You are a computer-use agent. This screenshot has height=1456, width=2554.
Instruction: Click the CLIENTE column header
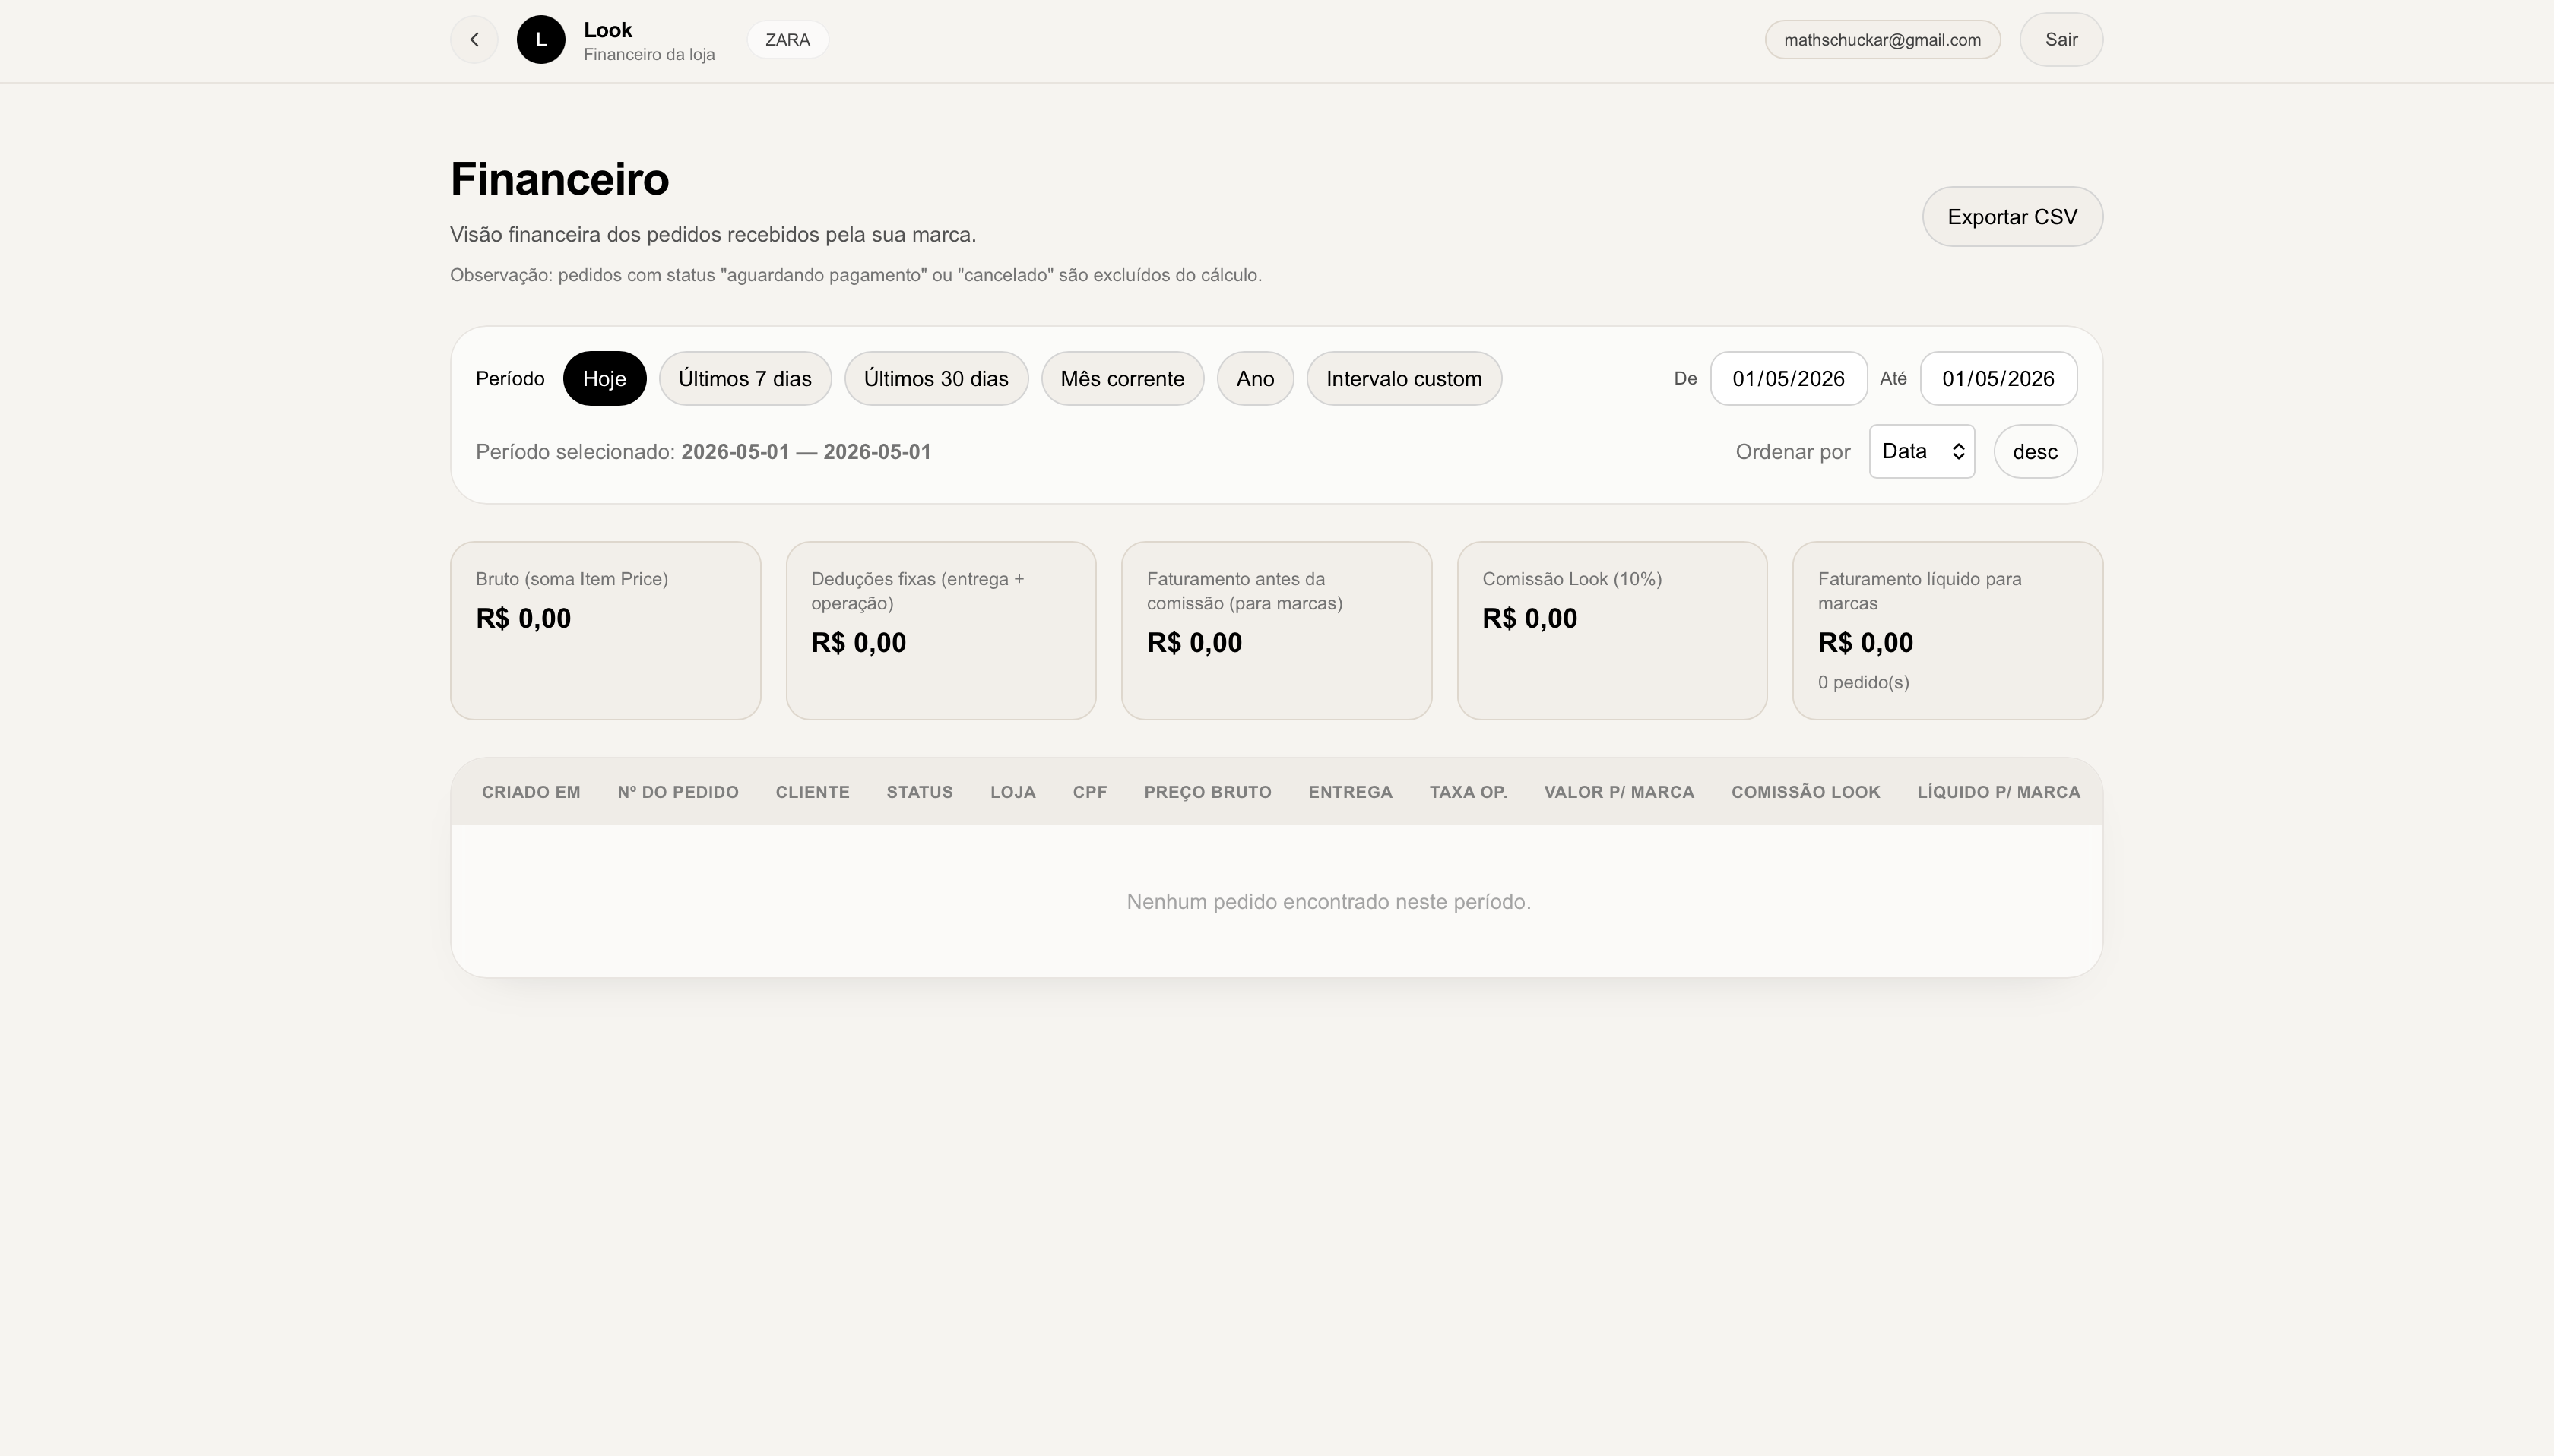coord(812,792)
